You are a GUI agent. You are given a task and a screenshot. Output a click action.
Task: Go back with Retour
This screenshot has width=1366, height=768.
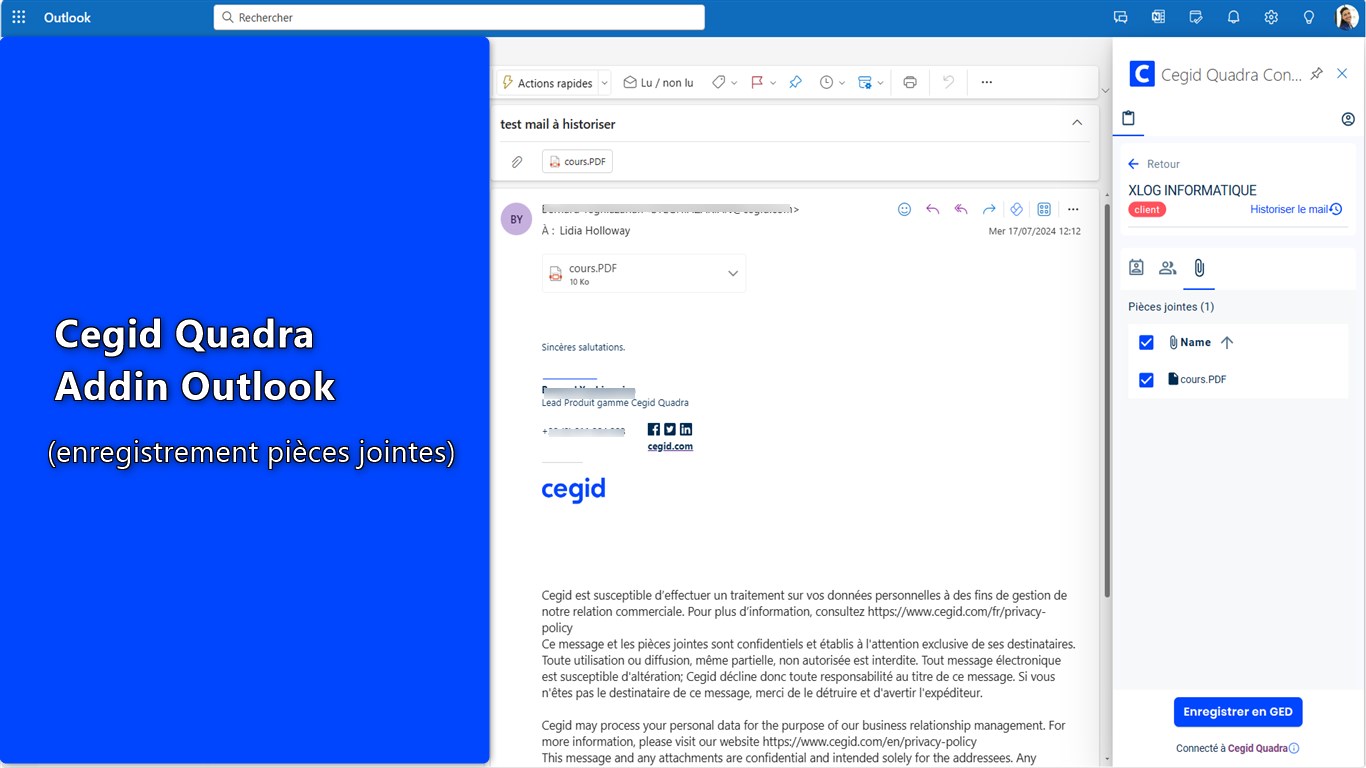(x=1154, y=164)
